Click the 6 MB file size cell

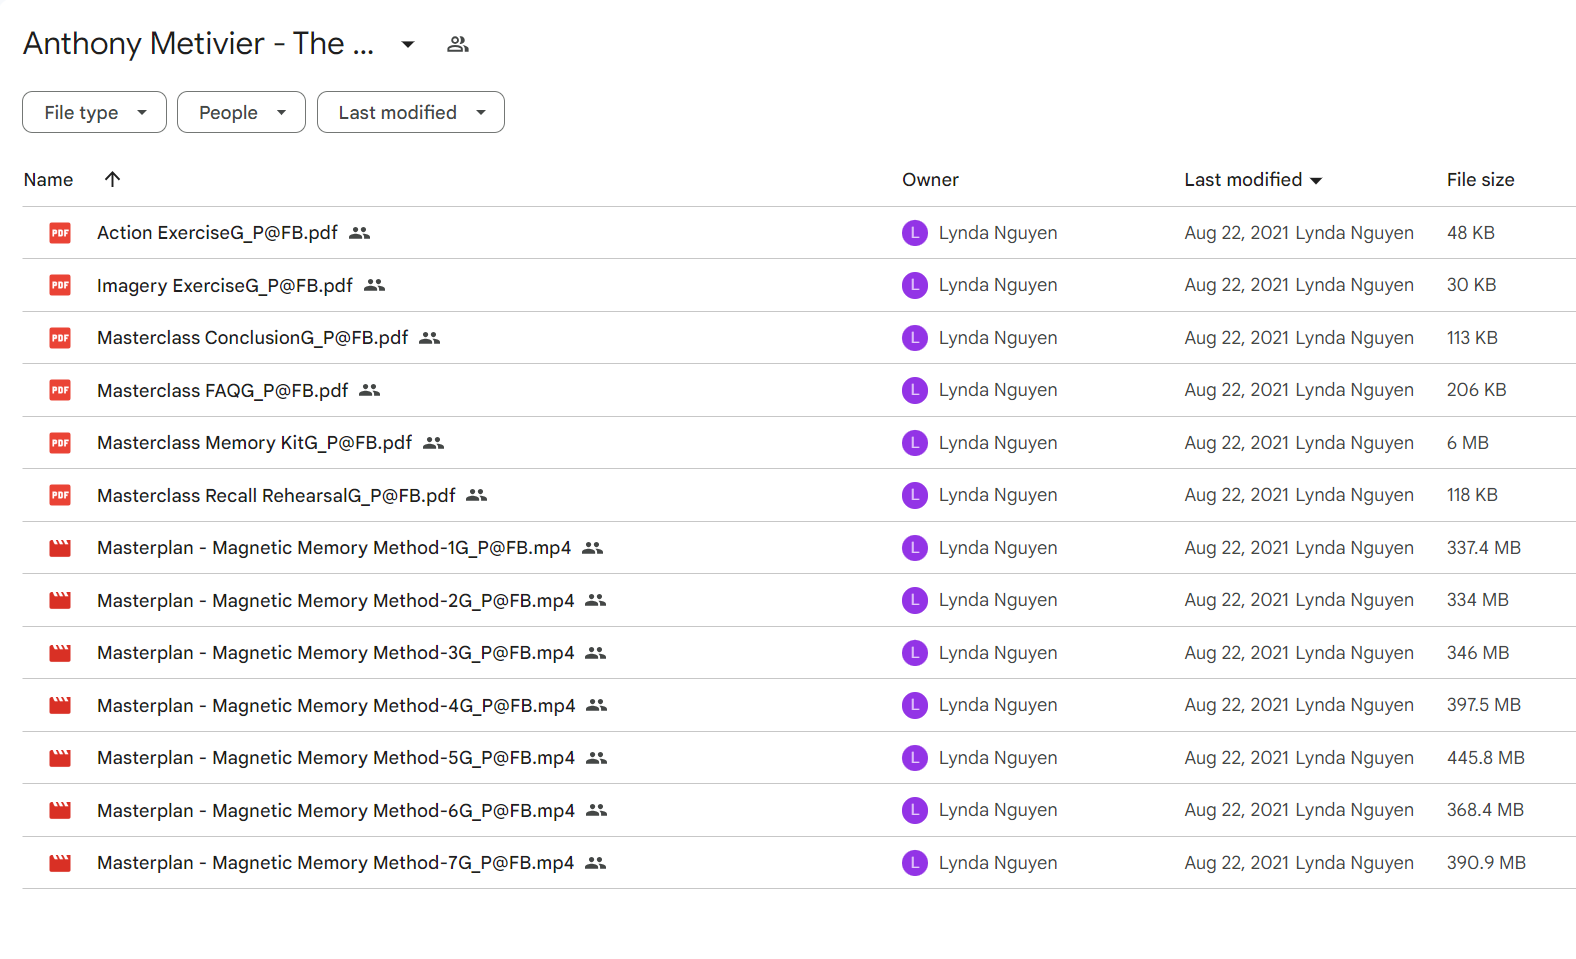click(x=1468, y=443)
